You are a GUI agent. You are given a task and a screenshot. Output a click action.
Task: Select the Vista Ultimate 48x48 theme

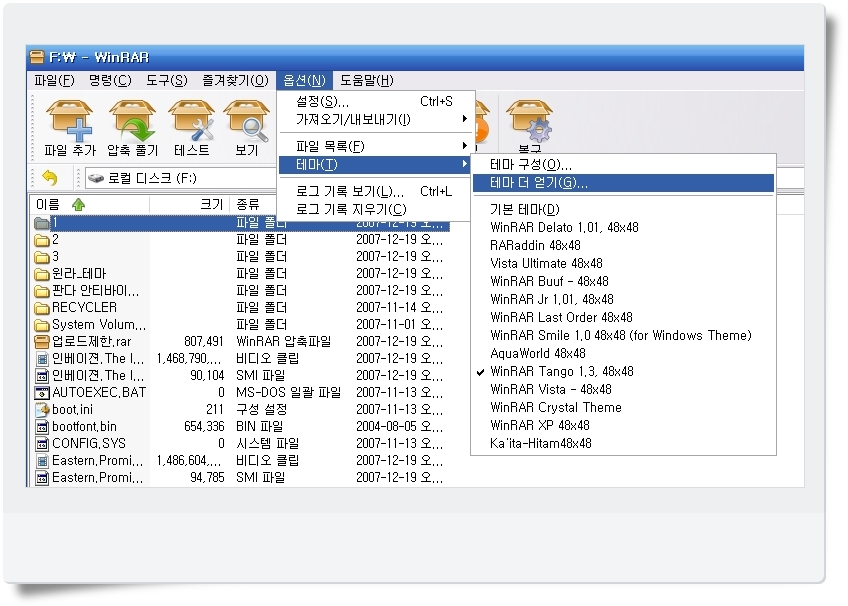click(623, 263)
